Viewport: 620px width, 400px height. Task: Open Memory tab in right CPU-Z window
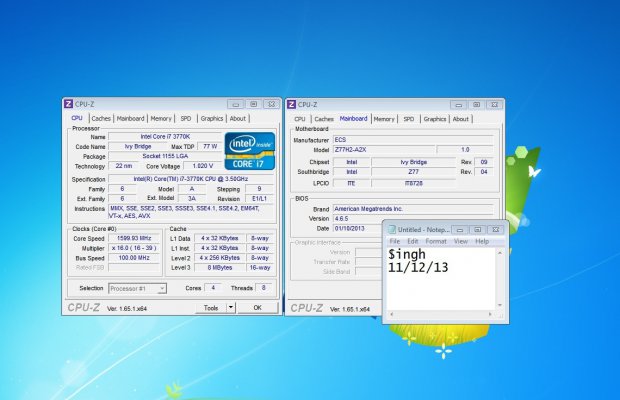384,119
